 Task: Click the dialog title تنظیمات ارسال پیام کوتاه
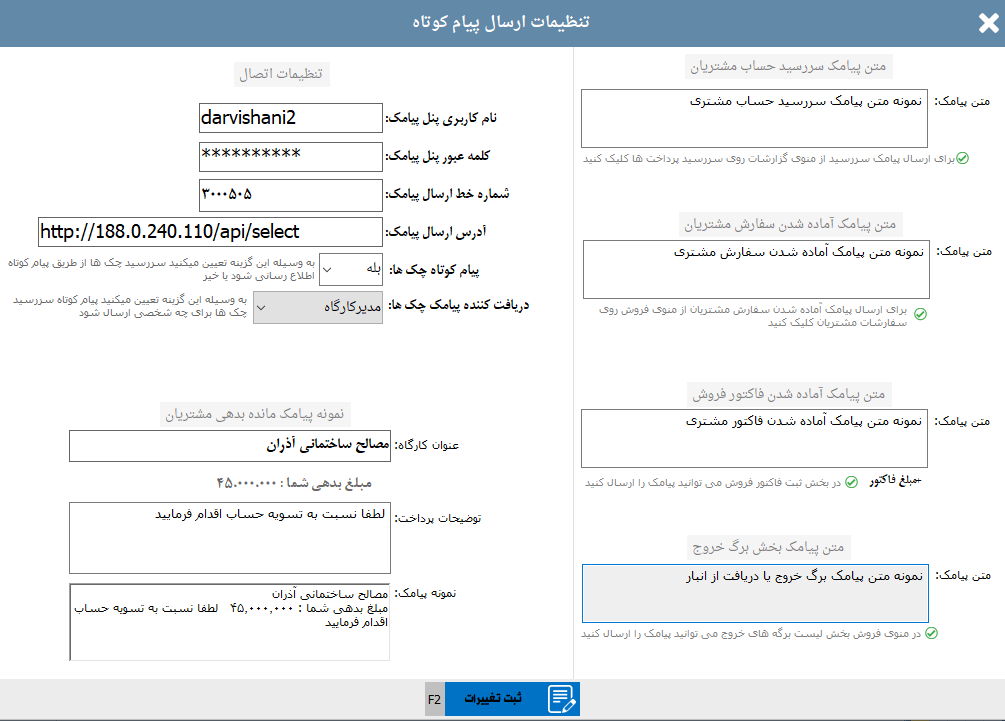pos(501,22)
